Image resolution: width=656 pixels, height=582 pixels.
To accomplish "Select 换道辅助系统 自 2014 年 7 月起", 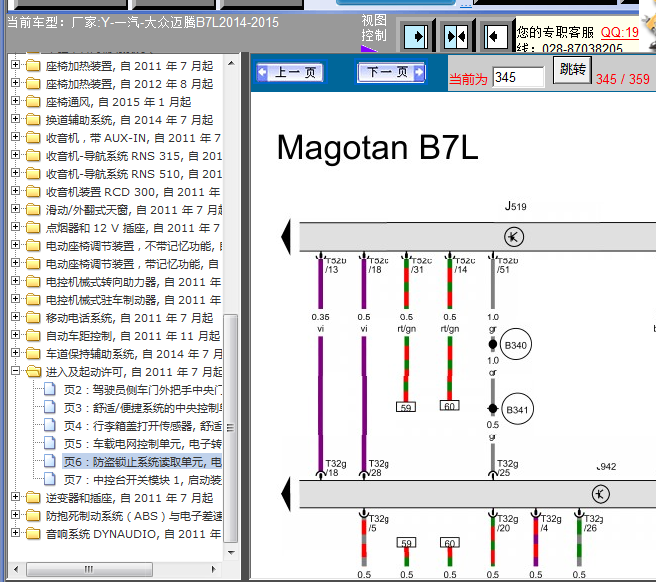I will point(129,120).
